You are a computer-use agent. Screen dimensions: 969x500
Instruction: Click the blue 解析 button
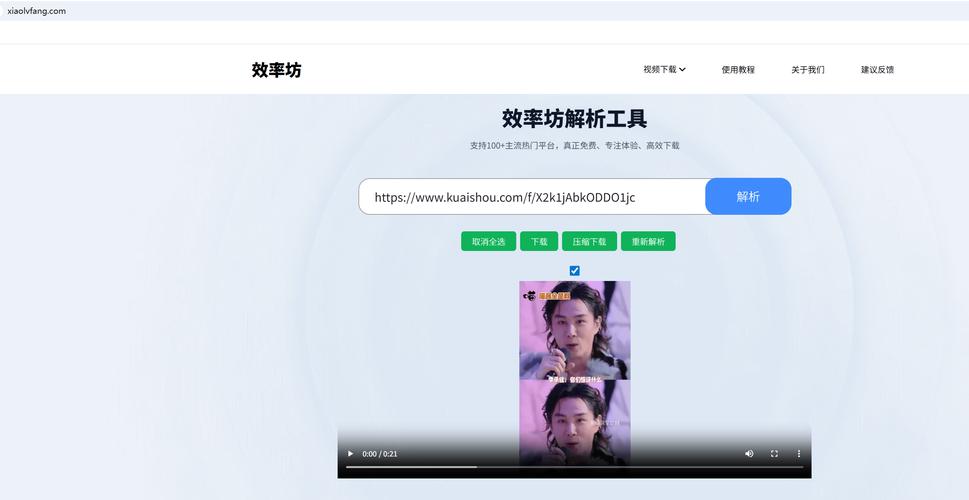747,196
